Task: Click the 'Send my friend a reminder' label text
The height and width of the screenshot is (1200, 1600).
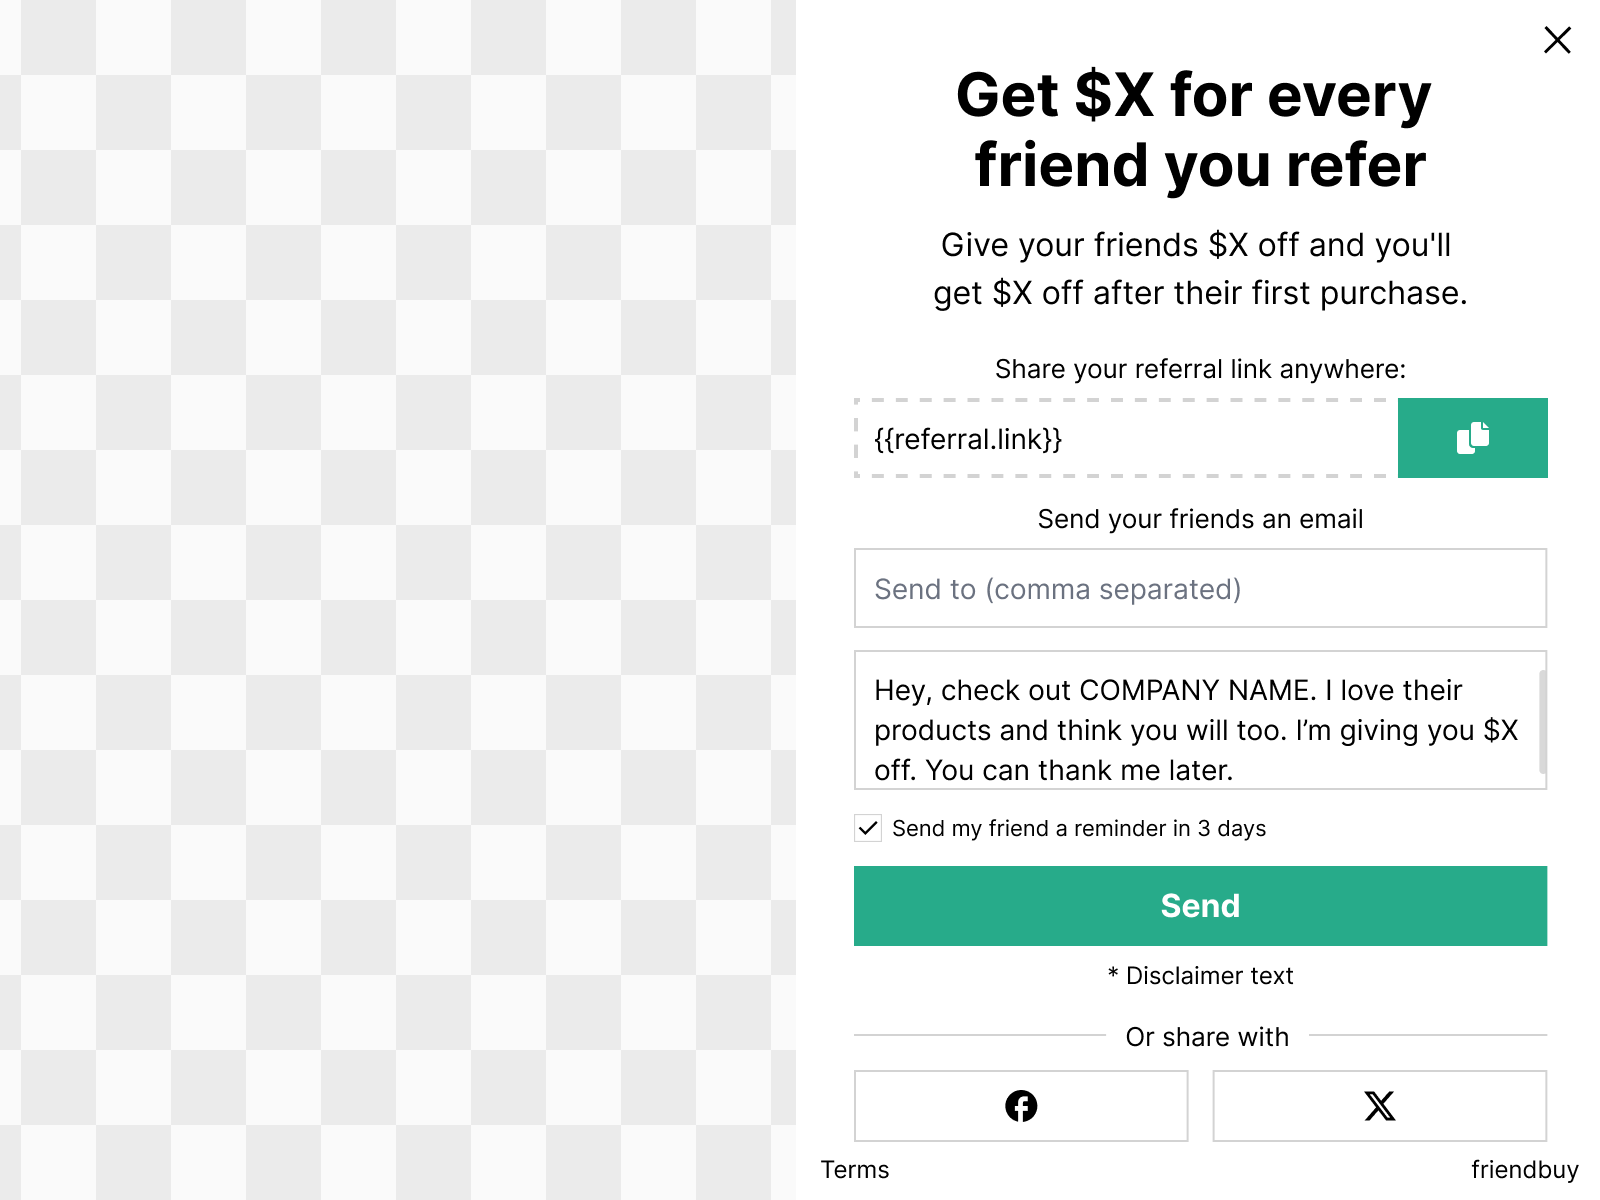Action: 1078,828
